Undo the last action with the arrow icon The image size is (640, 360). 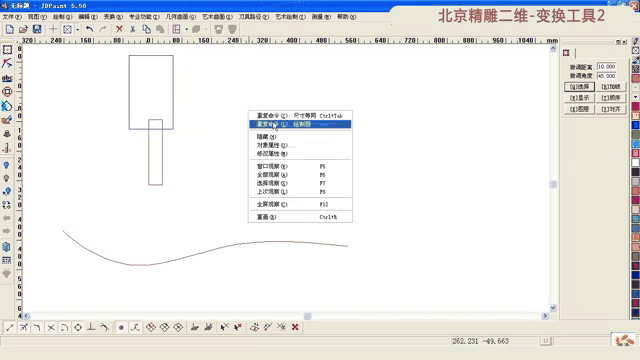coord(89,29)
